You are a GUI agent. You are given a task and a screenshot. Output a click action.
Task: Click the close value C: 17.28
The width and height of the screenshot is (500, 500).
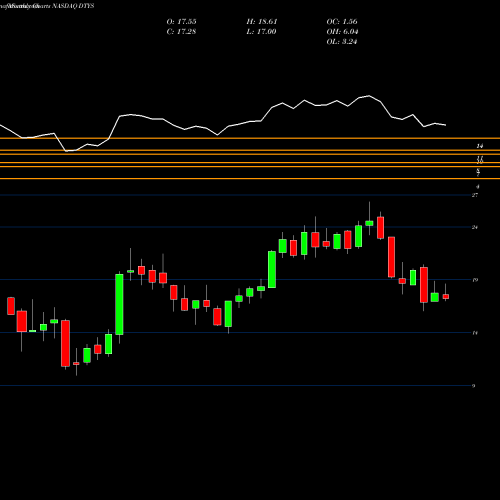pos(181,32)
